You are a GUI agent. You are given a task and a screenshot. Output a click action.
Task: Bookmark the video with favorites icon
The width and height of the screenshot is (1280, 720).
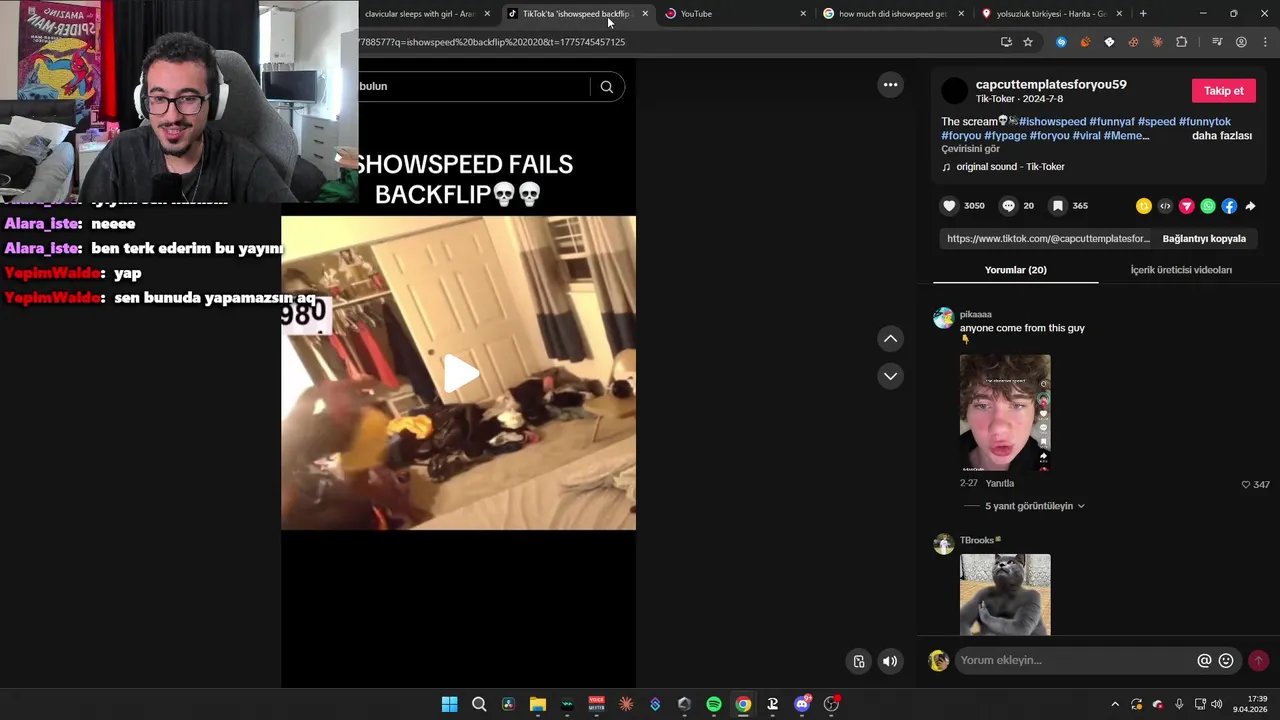[1057, 206]
